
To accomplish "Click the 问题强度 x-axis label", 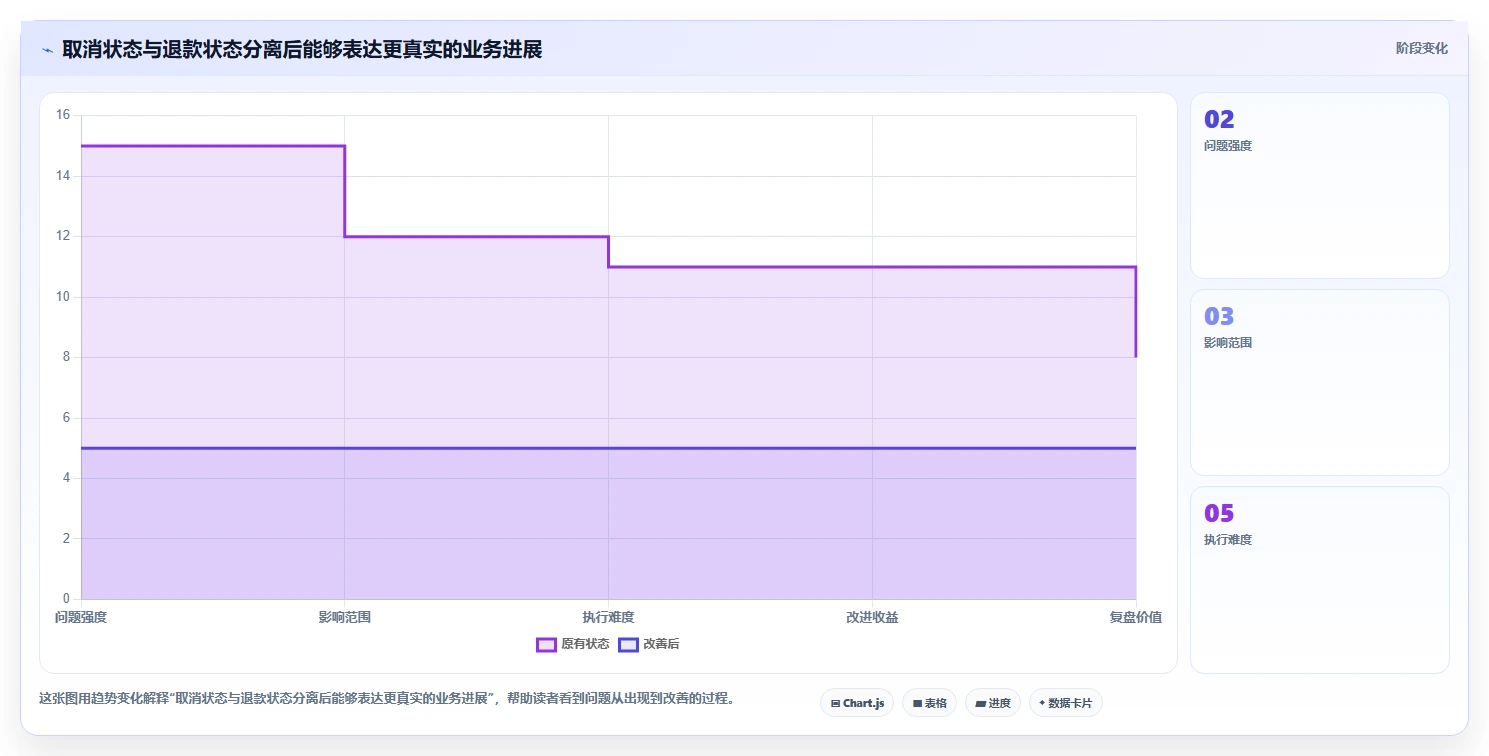I will click(81, 617).
